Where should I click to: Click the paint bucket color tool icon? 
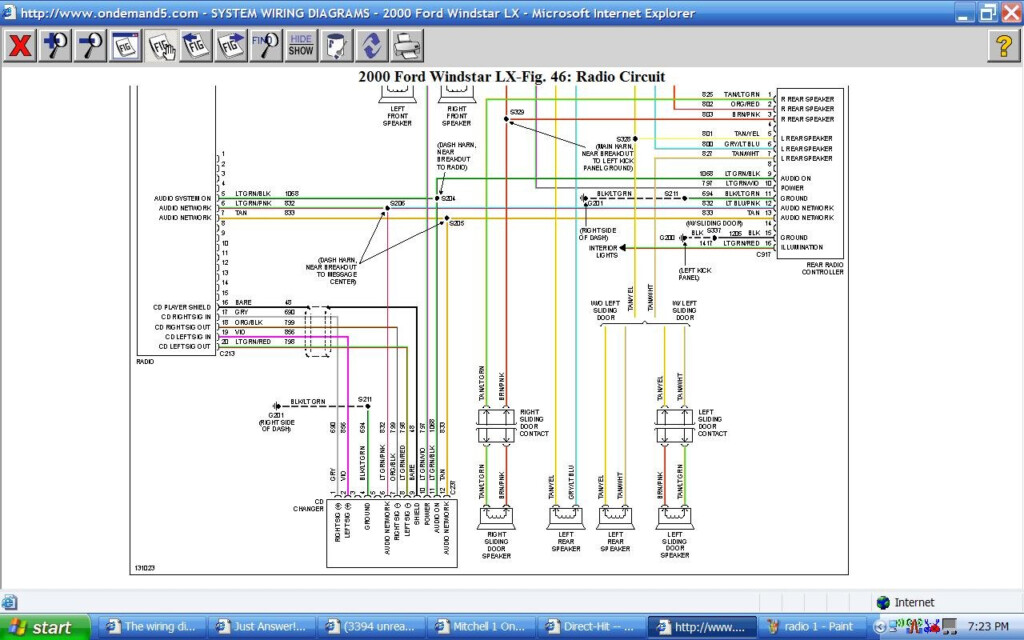(x=336, y=46)
